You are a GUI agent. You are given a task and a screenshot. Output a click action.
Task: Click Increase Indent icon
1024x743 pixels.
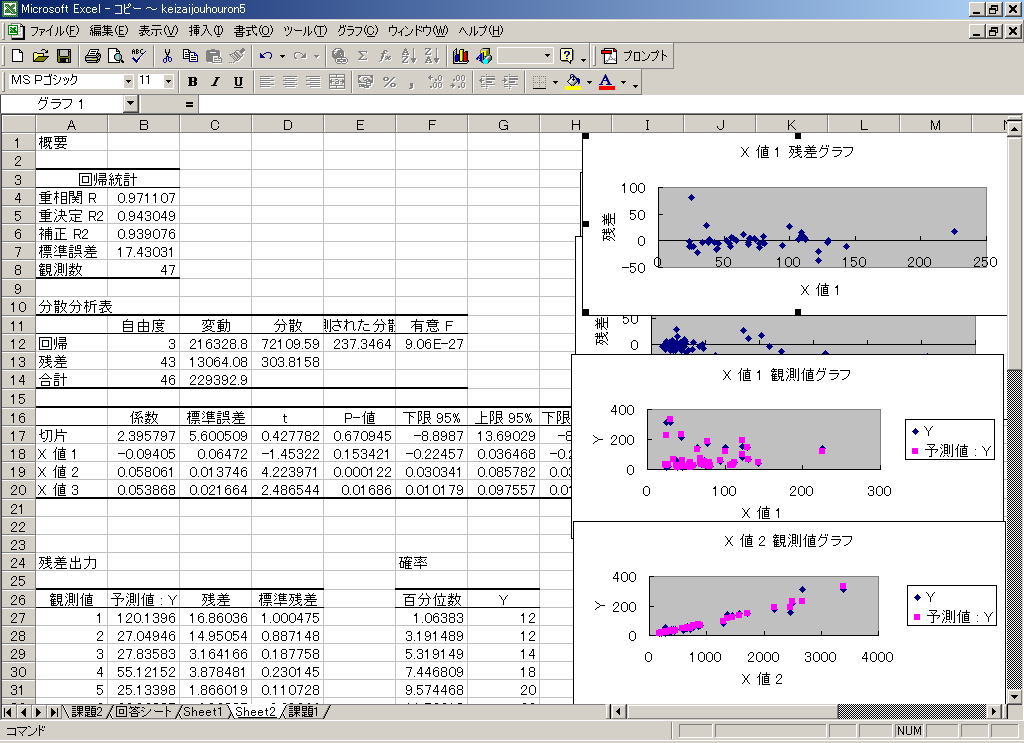coord(510,82)
